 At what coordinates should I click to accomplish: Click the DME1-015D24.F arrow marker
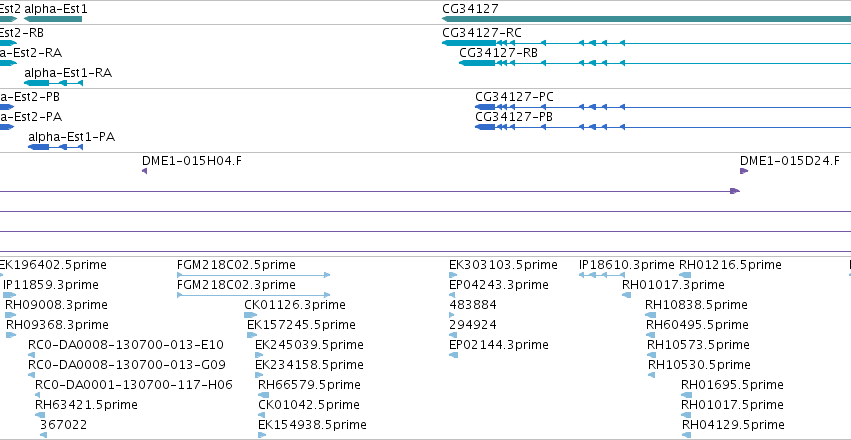point(744,171)
